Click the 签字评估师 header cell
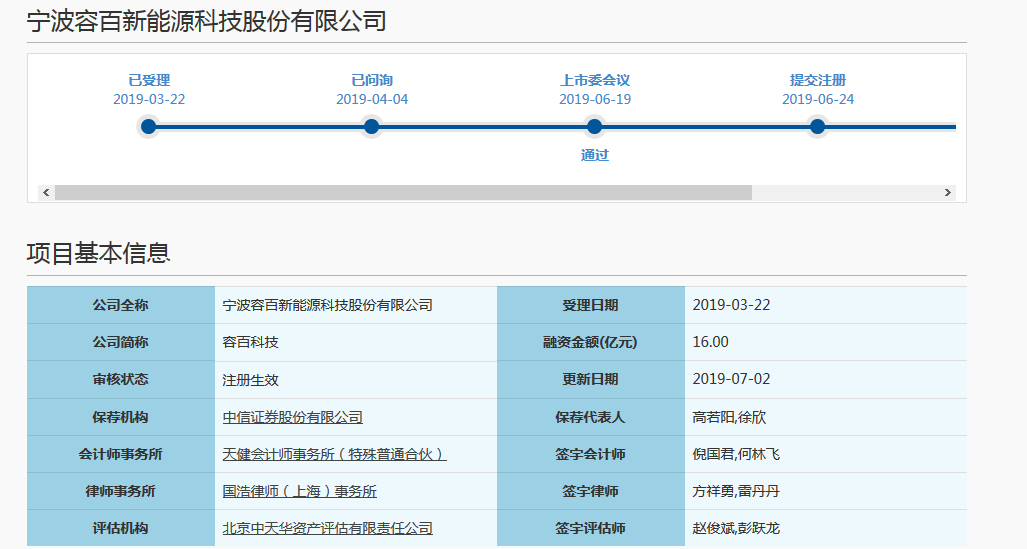The width and height of the screenshot is (1027, 549). pyautogui.click(x=591, y=528)
